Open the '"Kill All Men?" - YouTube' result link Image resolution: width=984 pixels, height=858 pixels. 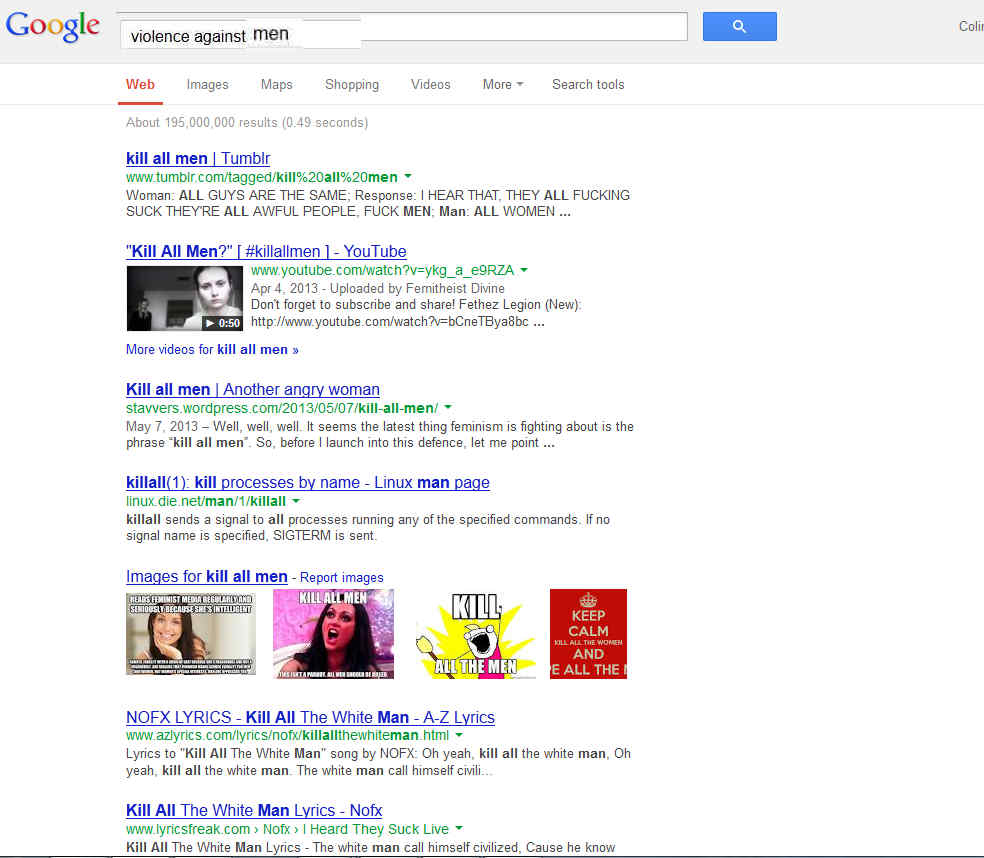[266, 251]
